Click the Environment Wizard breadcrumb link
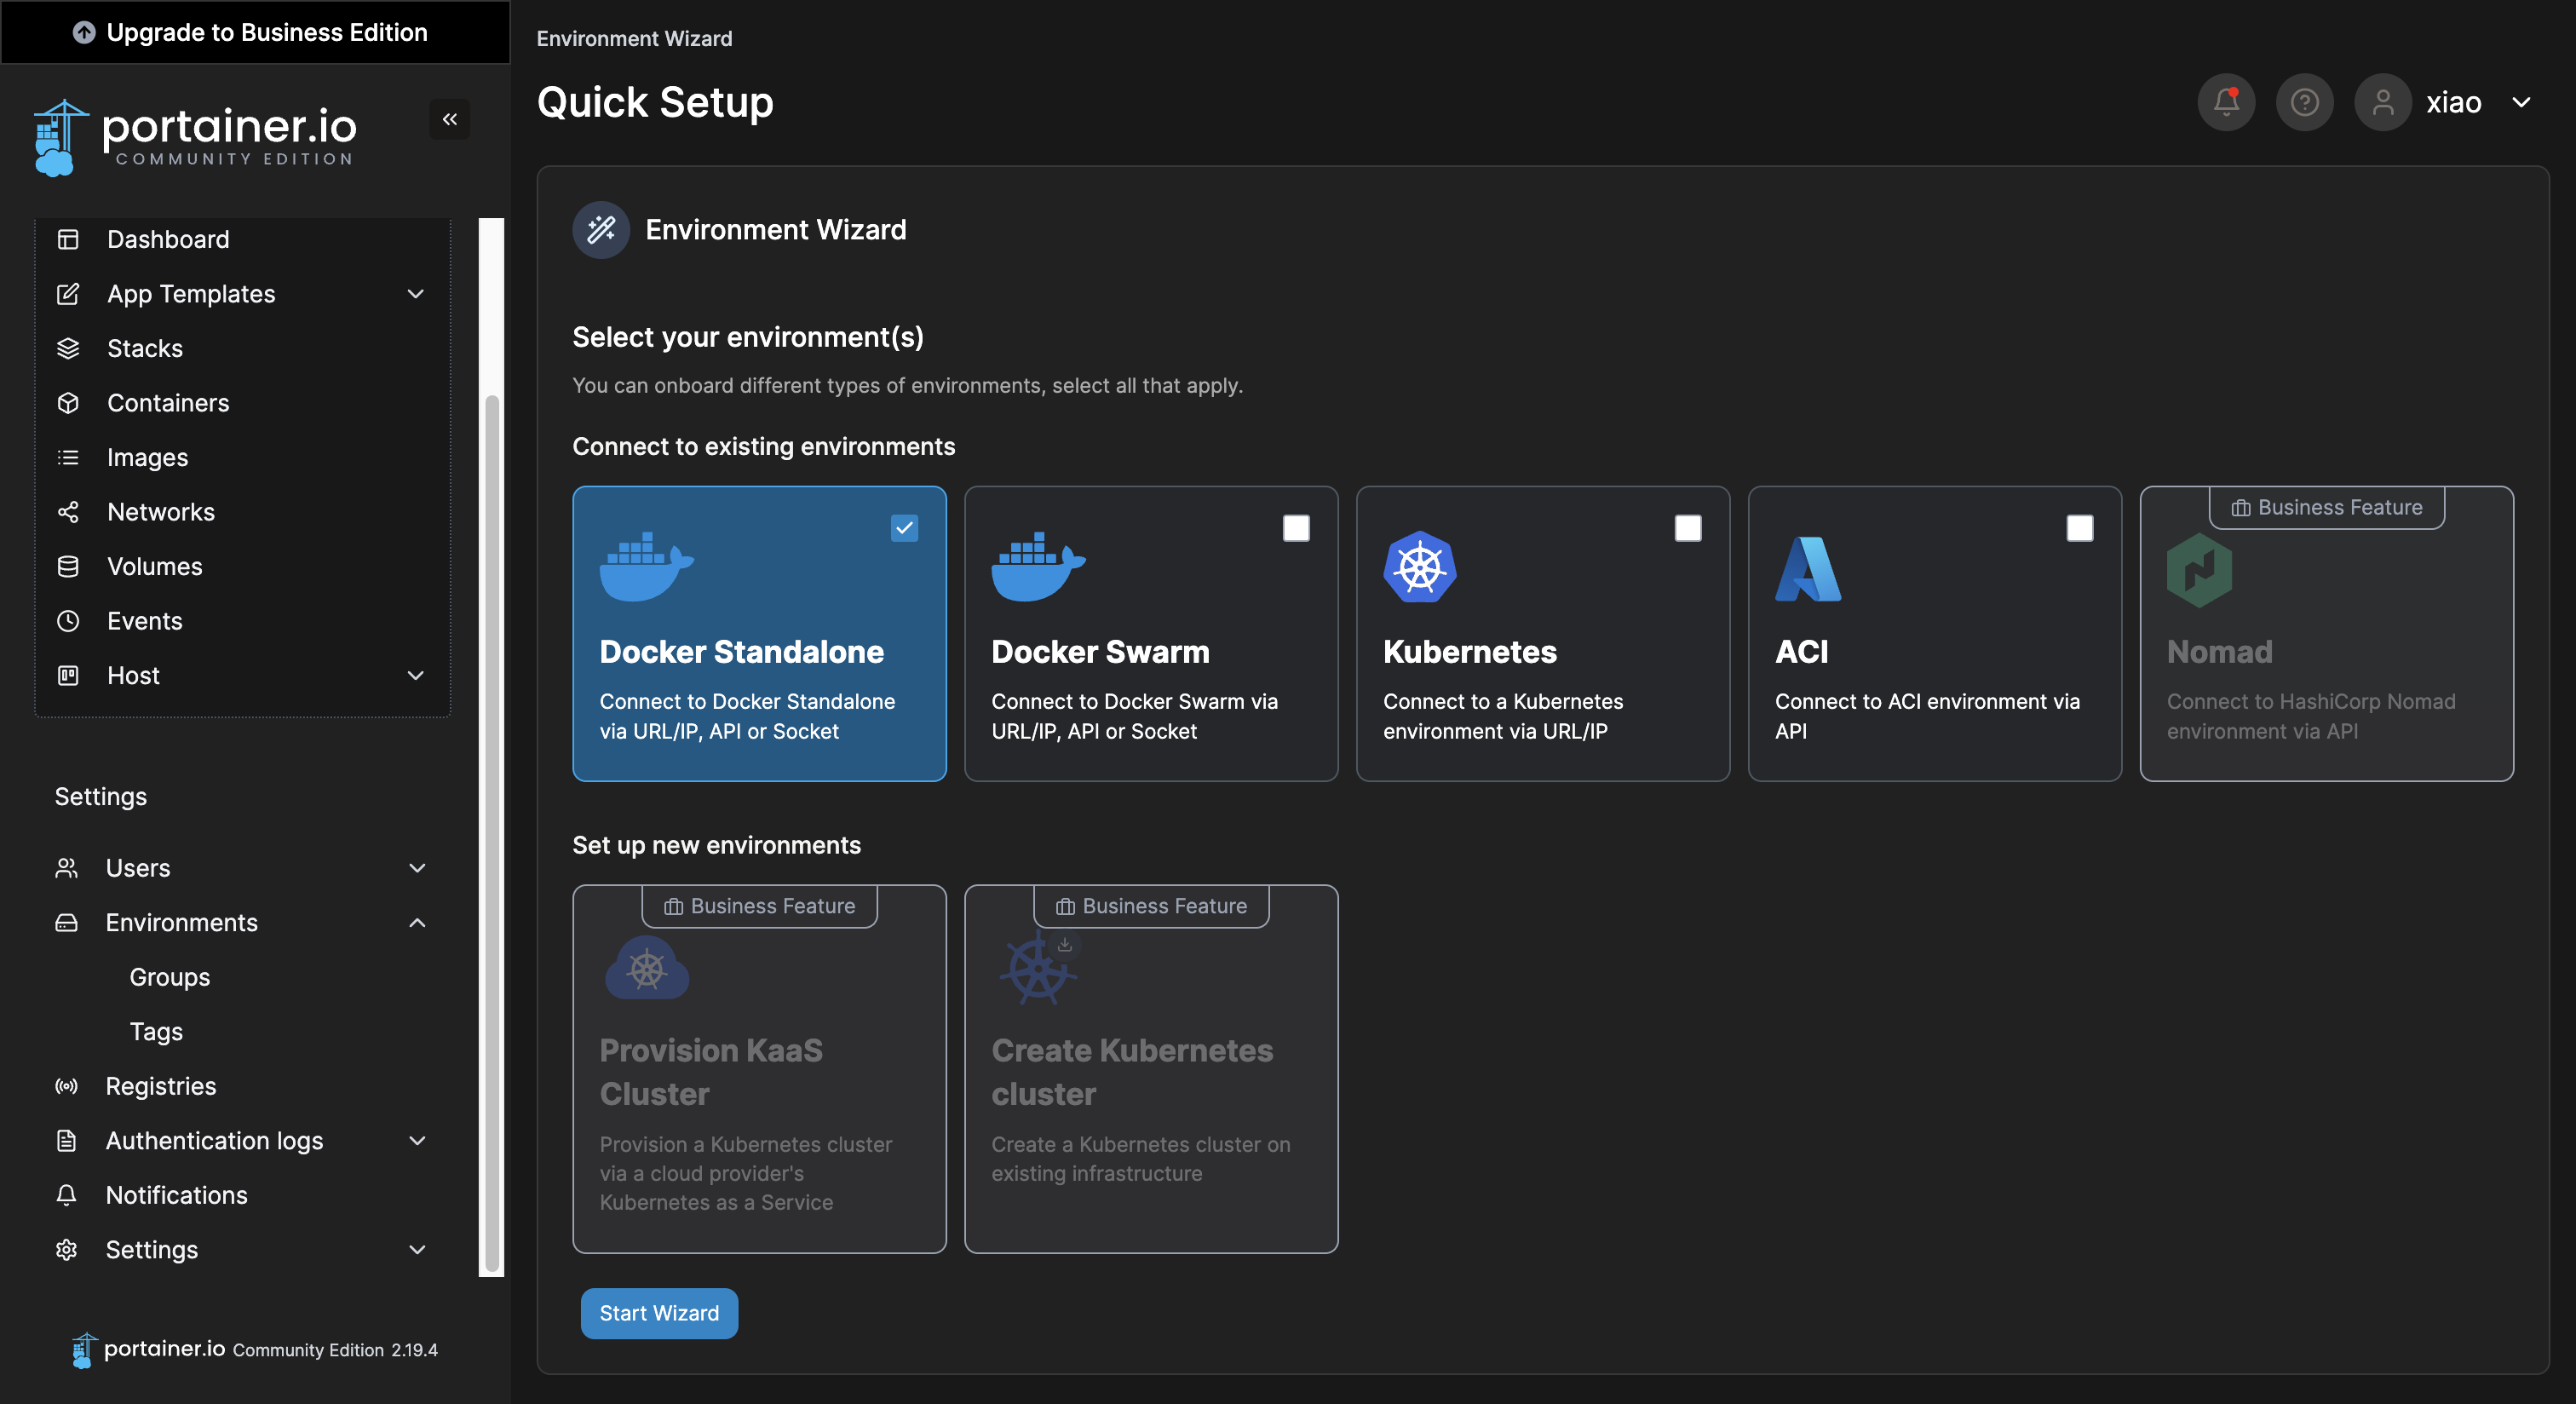The height and width of the screenshot is (1404, 2576). (x=634, y=38)
